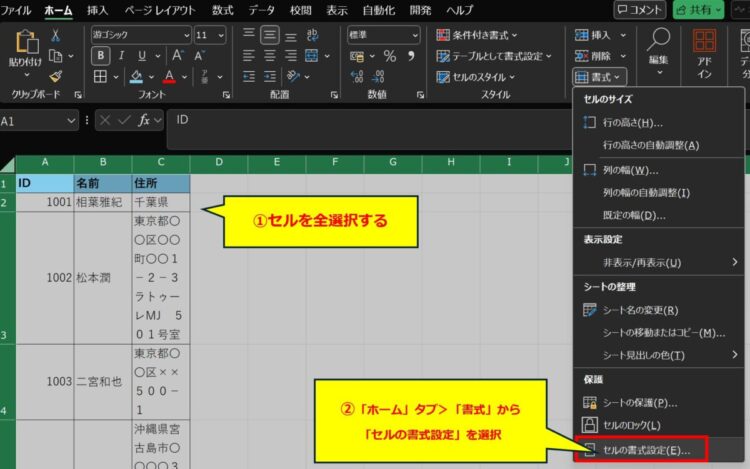The width and height of the screenshot is (750, 469).
Task: Open 条件付き書式 menu
Action: [x=477, y=35]
